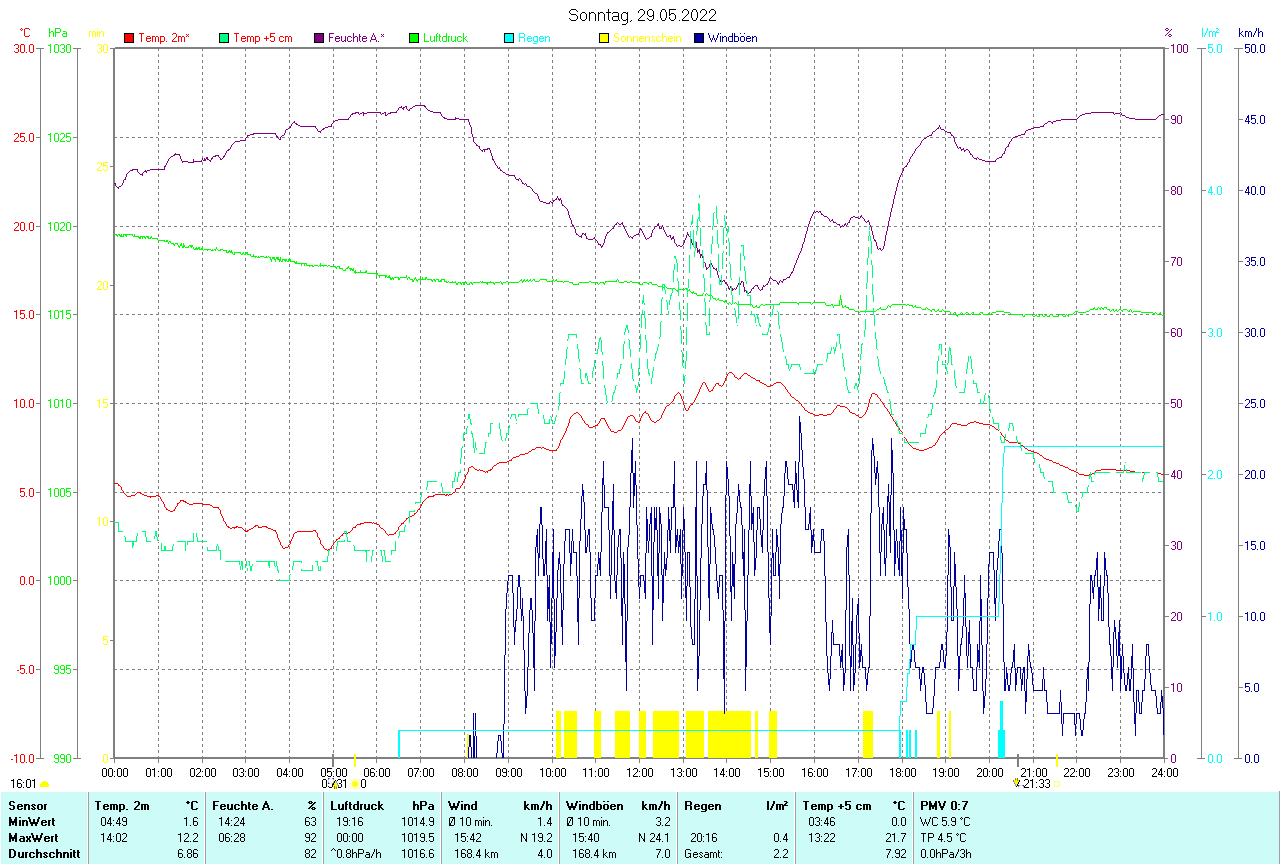Click the '18:00' time axis label
The image size is (1280, 864).
[x=902, y=772]
